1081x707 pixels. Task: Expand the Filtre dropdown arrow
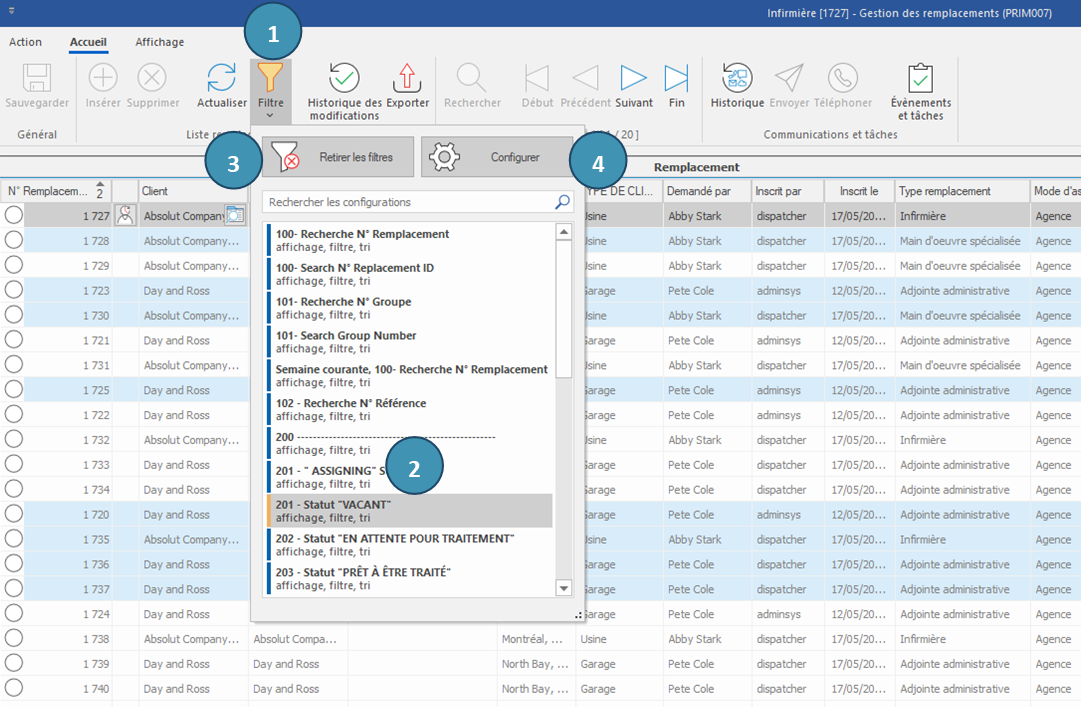coord(270,116)
